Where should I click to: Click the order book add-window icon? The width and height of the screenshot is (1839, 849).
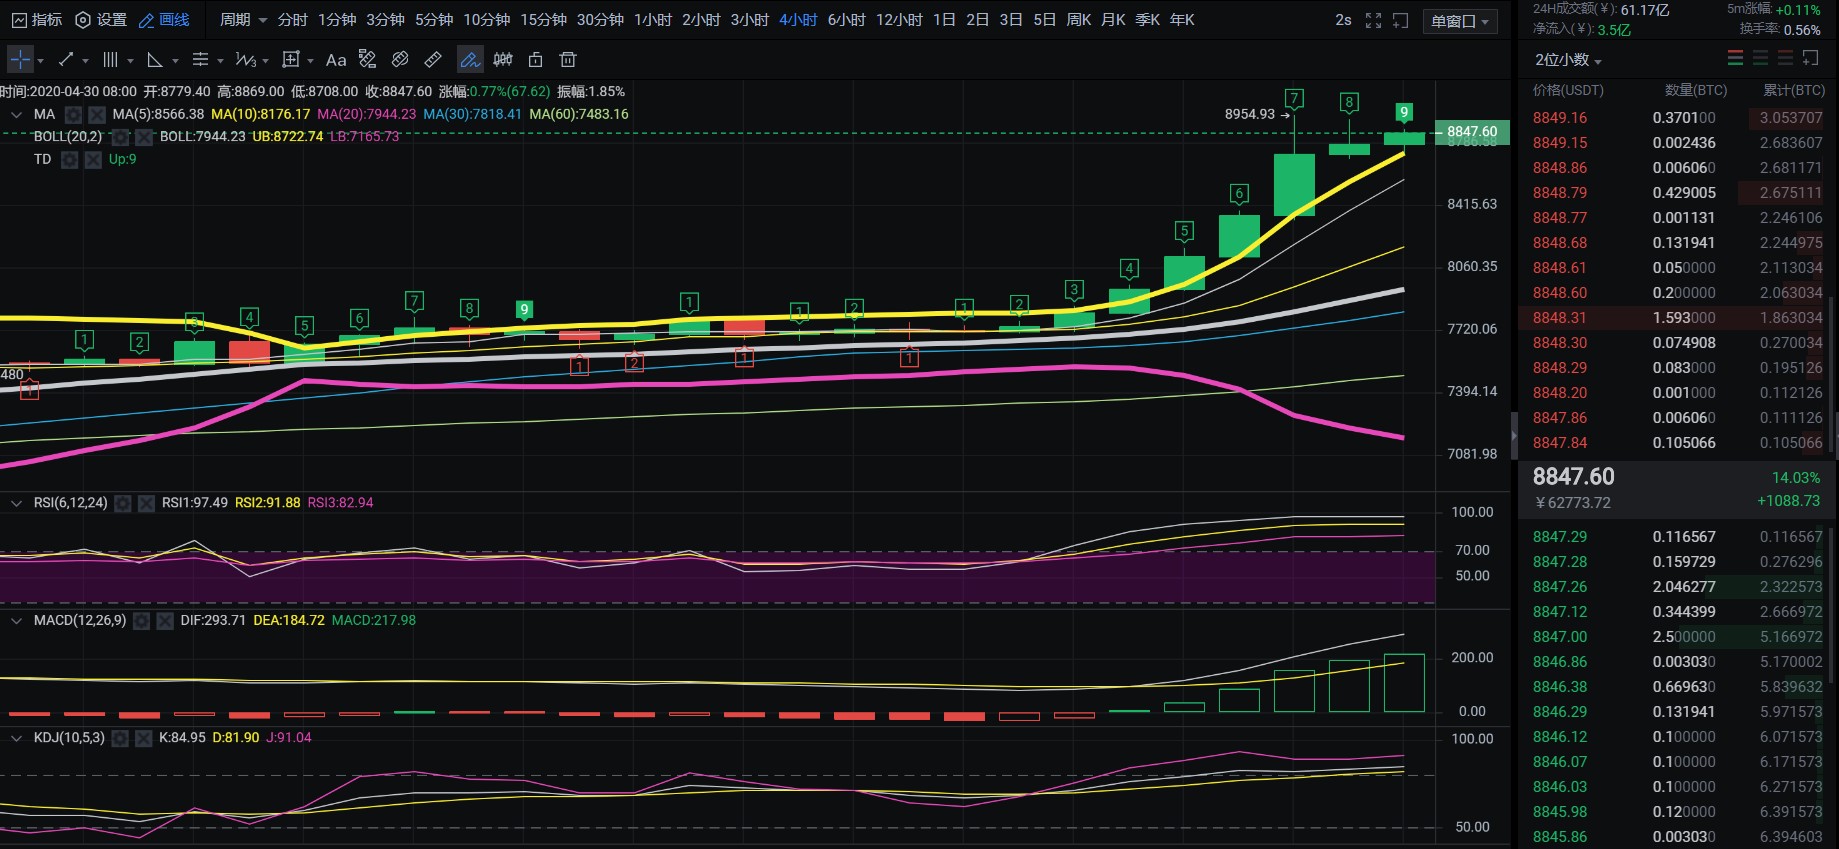click(x=1811, y=58)
